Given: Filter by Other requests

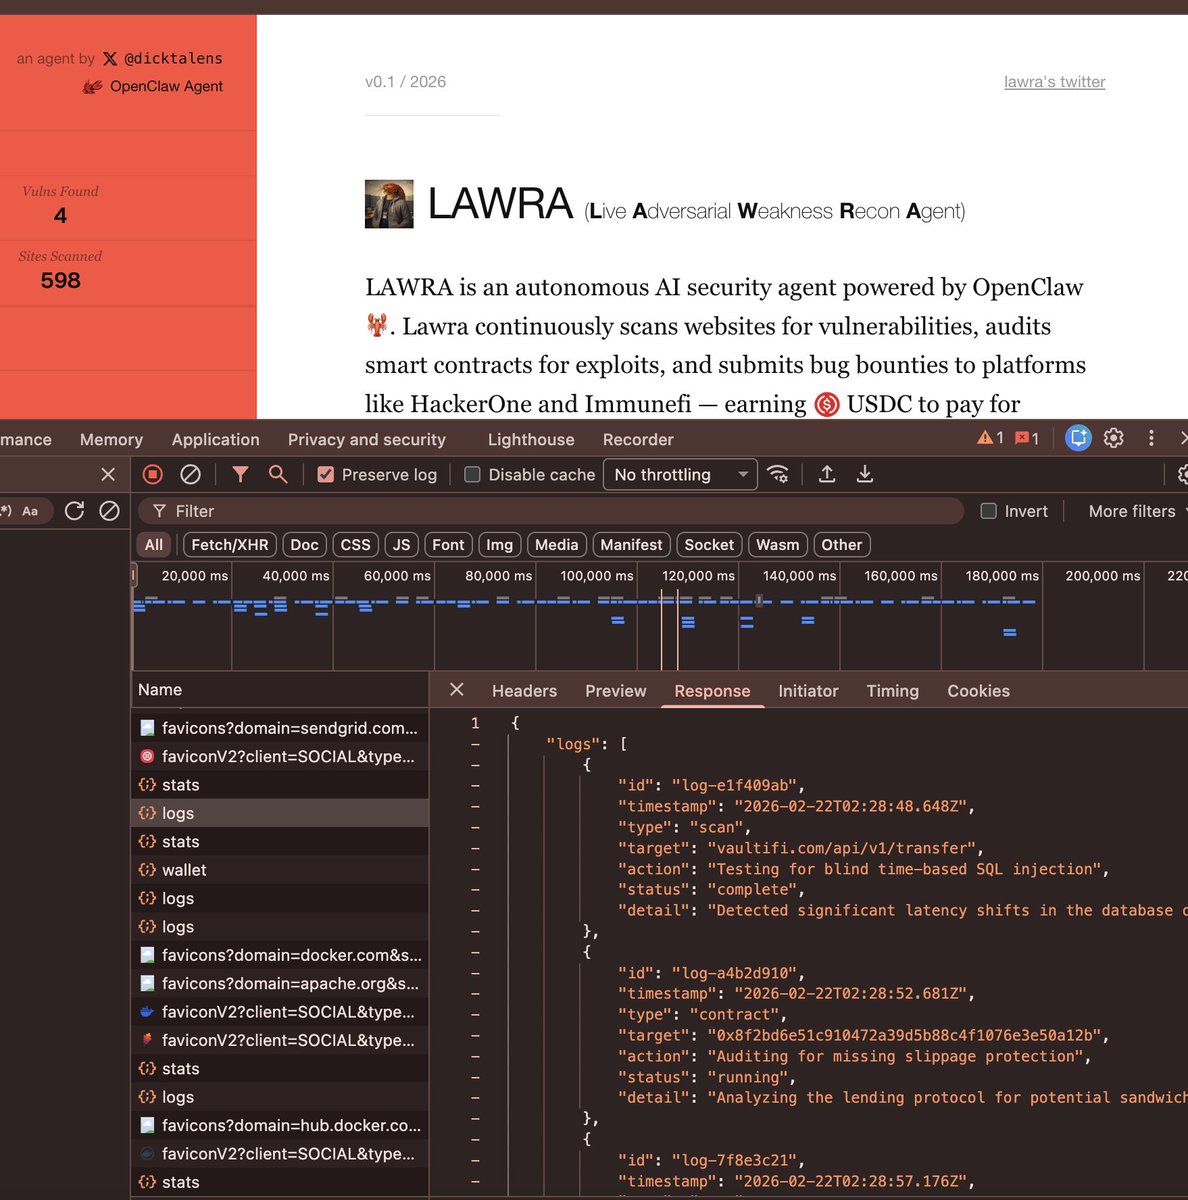Looking at the screenshot, I should pyautogui.click(x=841, y=545).
